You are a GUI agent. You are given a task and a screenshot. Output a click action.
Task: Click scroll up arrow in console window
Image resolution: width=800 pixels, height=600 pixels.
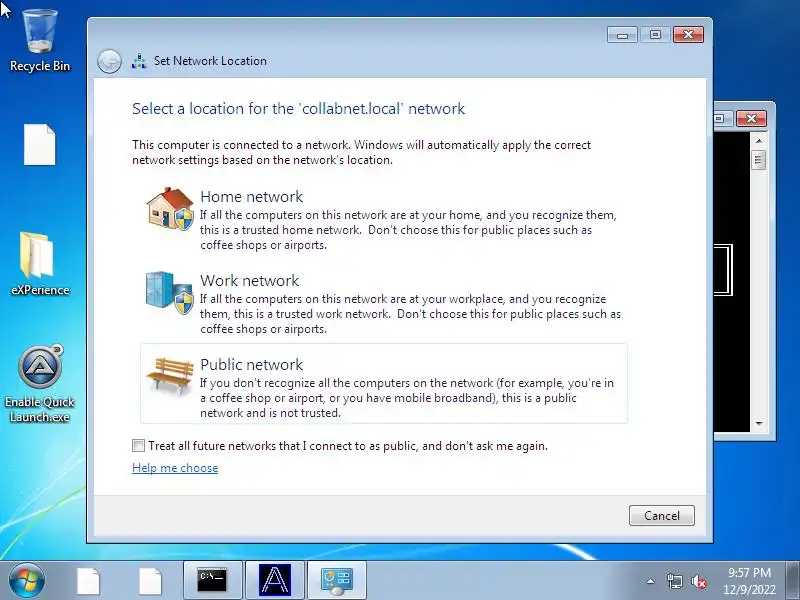pyautogui.click(x=759, y=140)
